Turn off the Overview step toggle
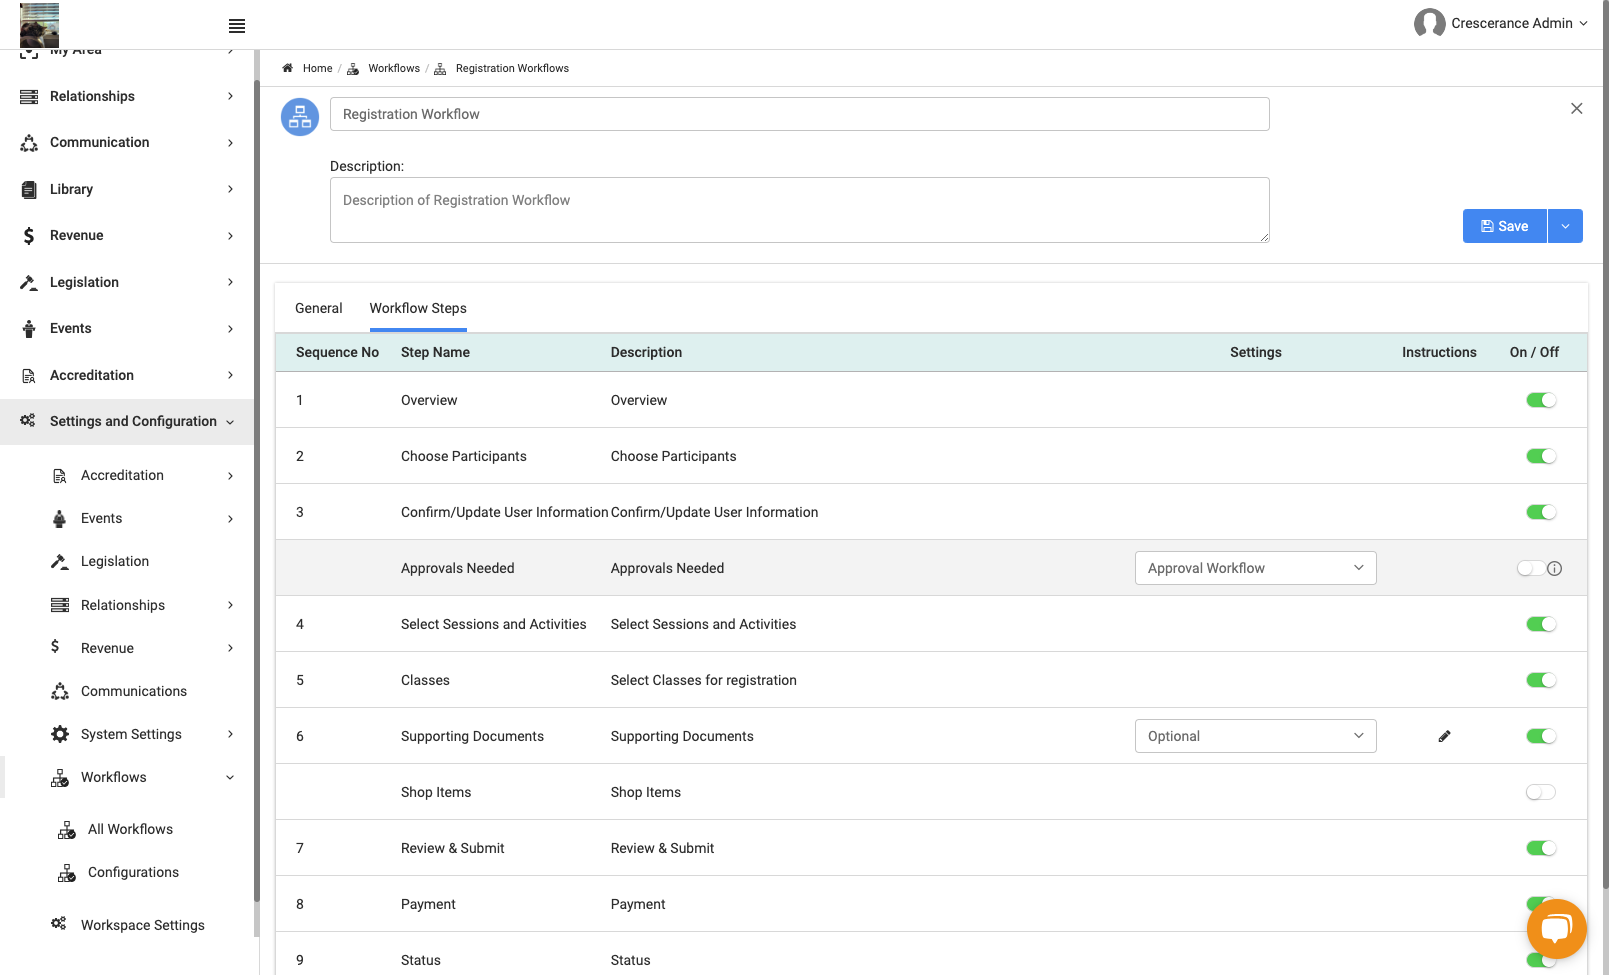The image size is (1609, 975). coord(1541,400)
